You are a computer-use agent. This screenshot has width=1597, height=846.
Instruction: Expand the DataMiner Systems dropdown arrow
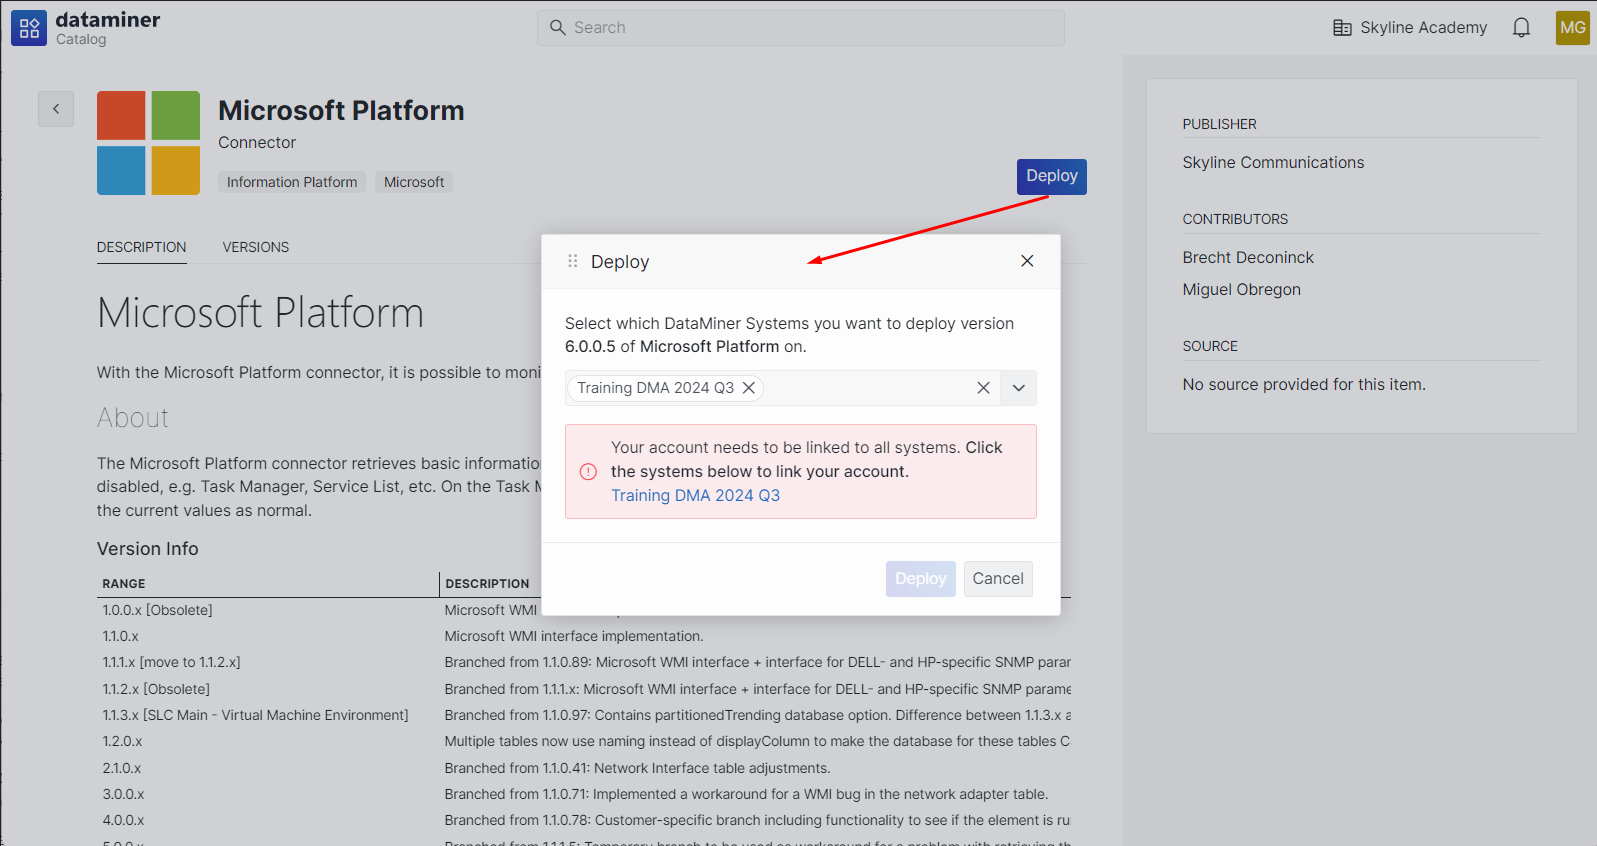(1018, 388)
